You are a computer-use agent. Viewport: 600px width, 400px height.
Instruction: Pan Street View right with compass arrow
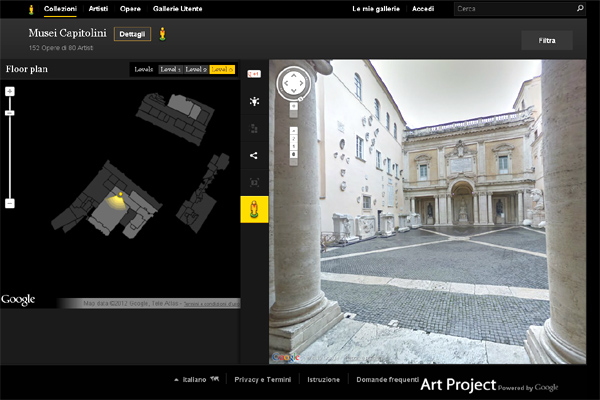pyautogui.click(x=301, y=83)
